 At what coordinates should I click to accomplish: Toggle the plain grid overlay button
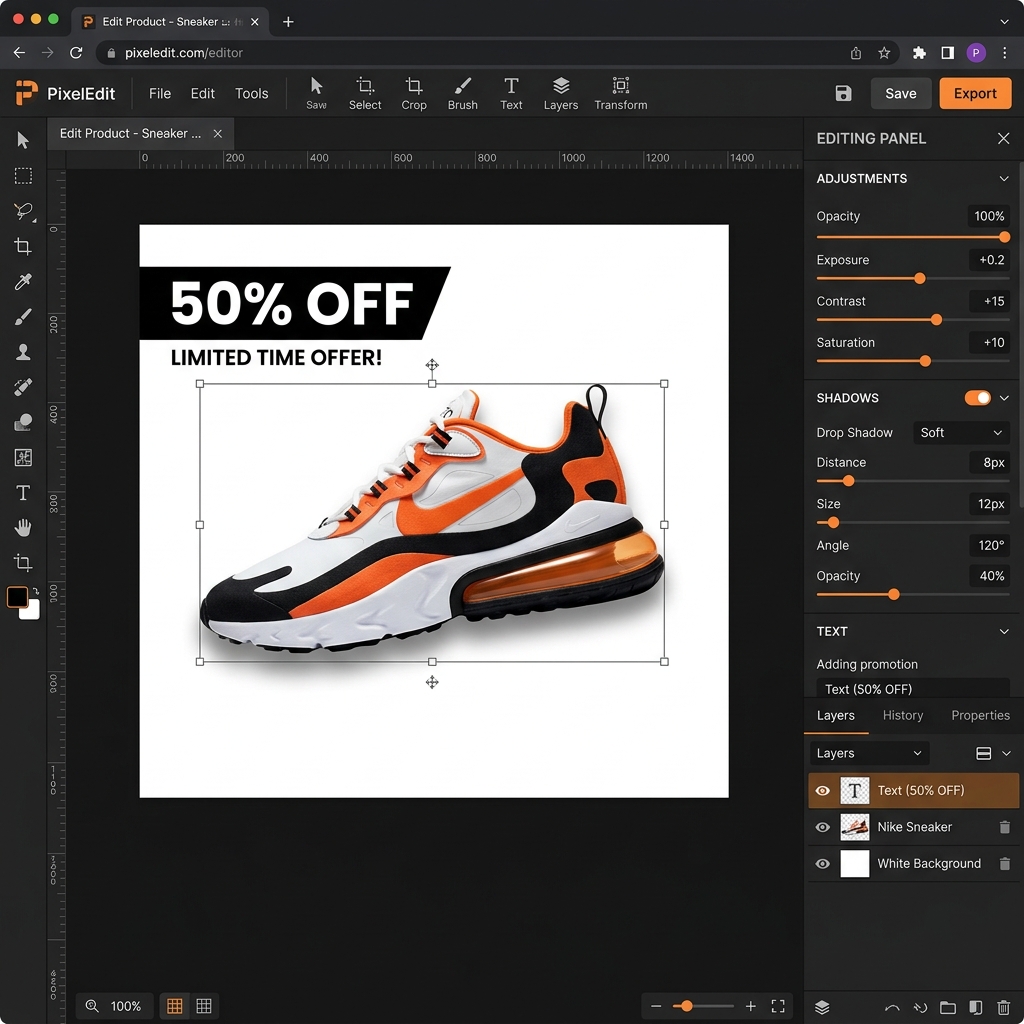204,1006
